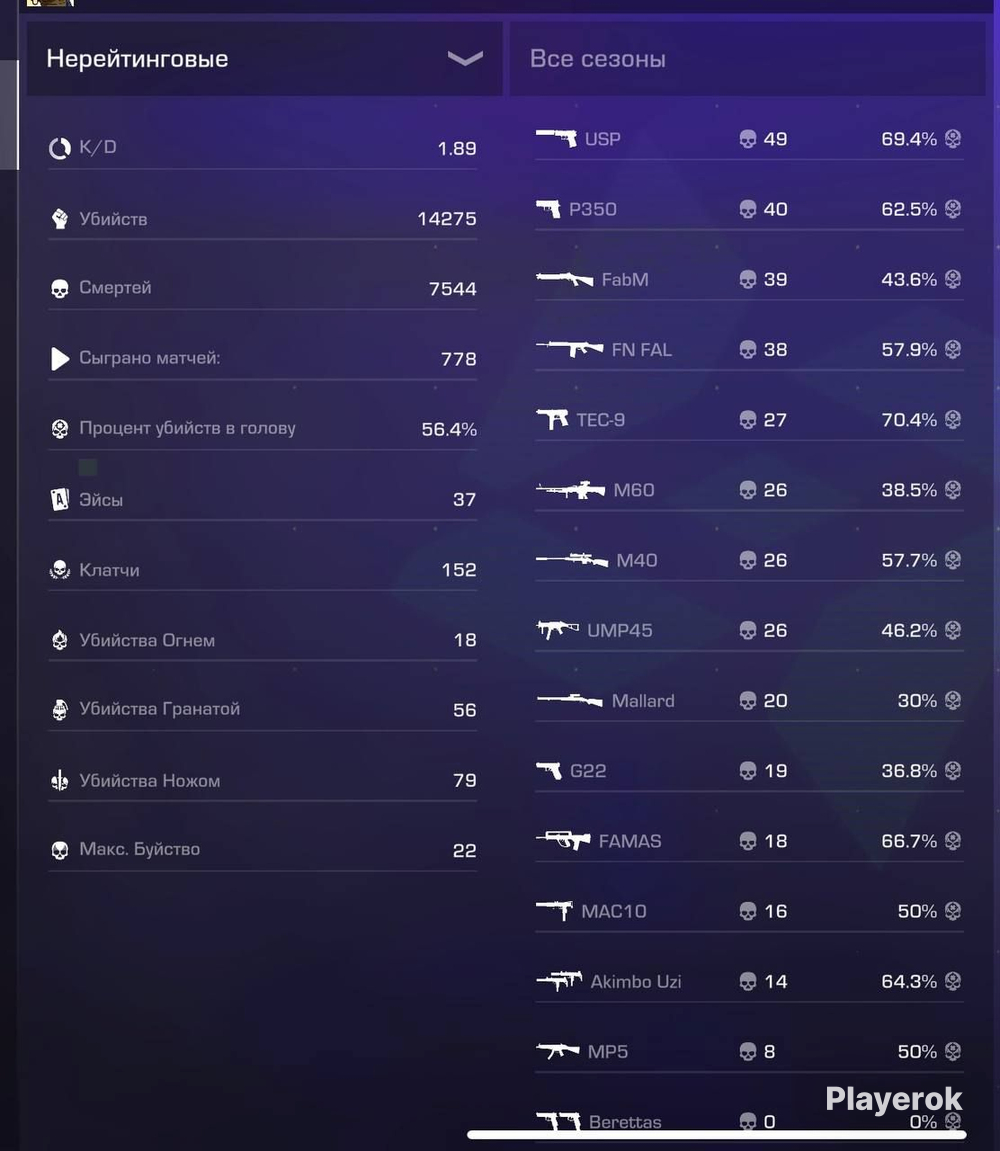Image resolution: width=1000 pixels, height=1151 pixels.
Task: Click the FabM shotgun icon
Action: (565, 279)
